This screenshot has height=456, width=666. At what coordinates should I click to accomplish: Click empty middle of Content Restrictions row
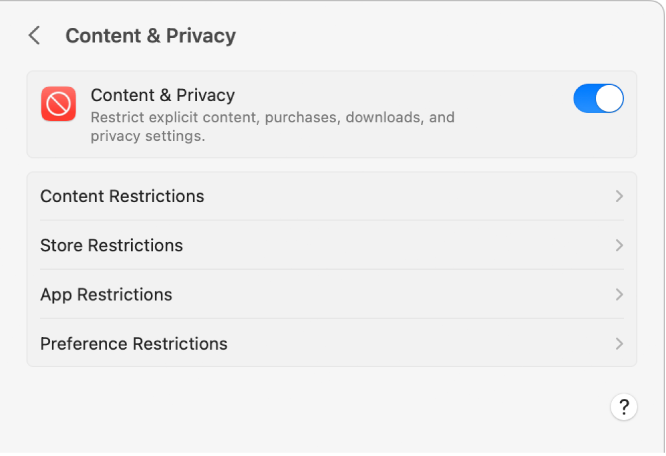click(x=400, y=196)
